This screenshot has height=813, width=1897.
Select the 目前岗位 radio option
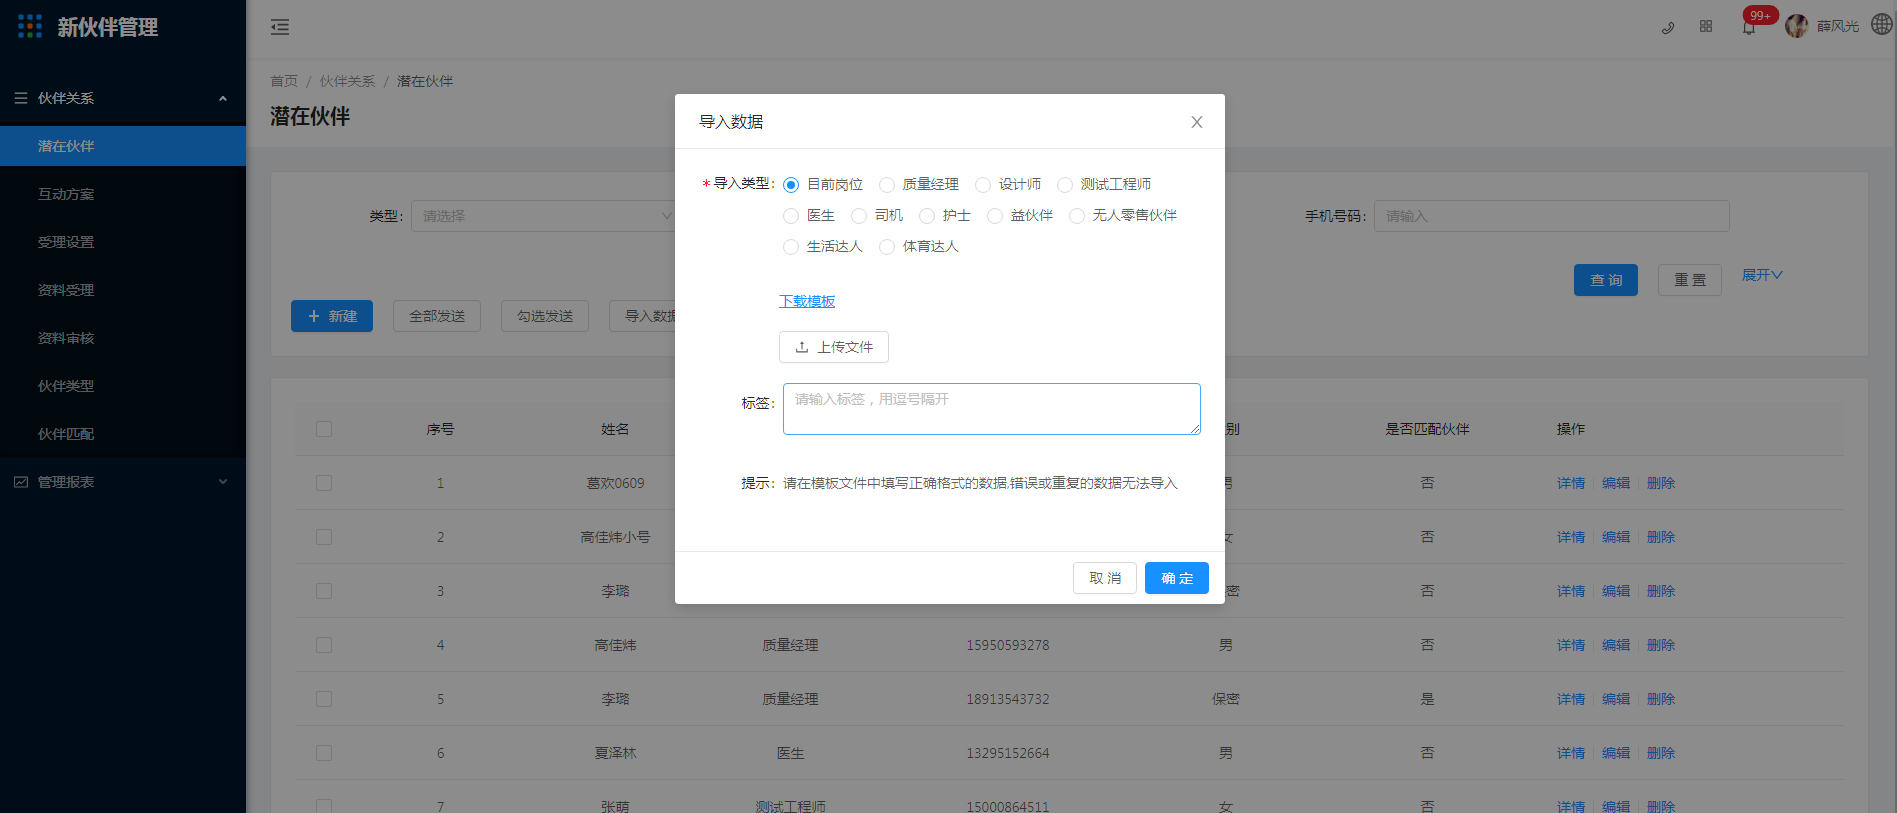pos(791,185)
